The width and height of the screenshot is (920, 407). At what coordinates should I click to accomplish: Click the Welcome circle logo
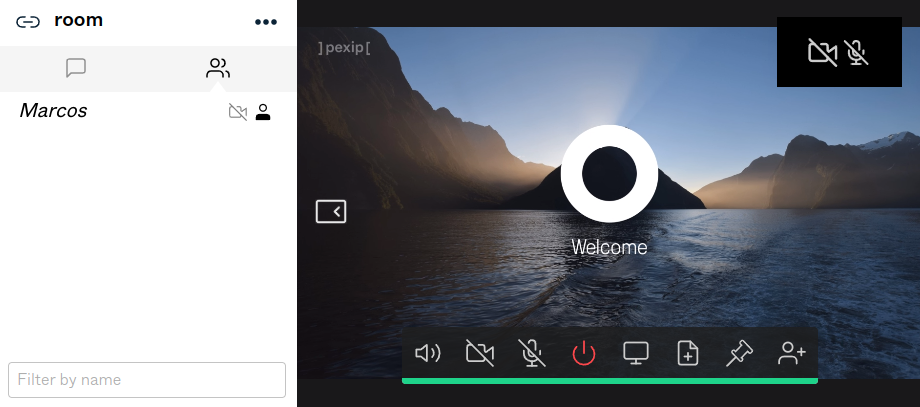(x=609, y=174)
